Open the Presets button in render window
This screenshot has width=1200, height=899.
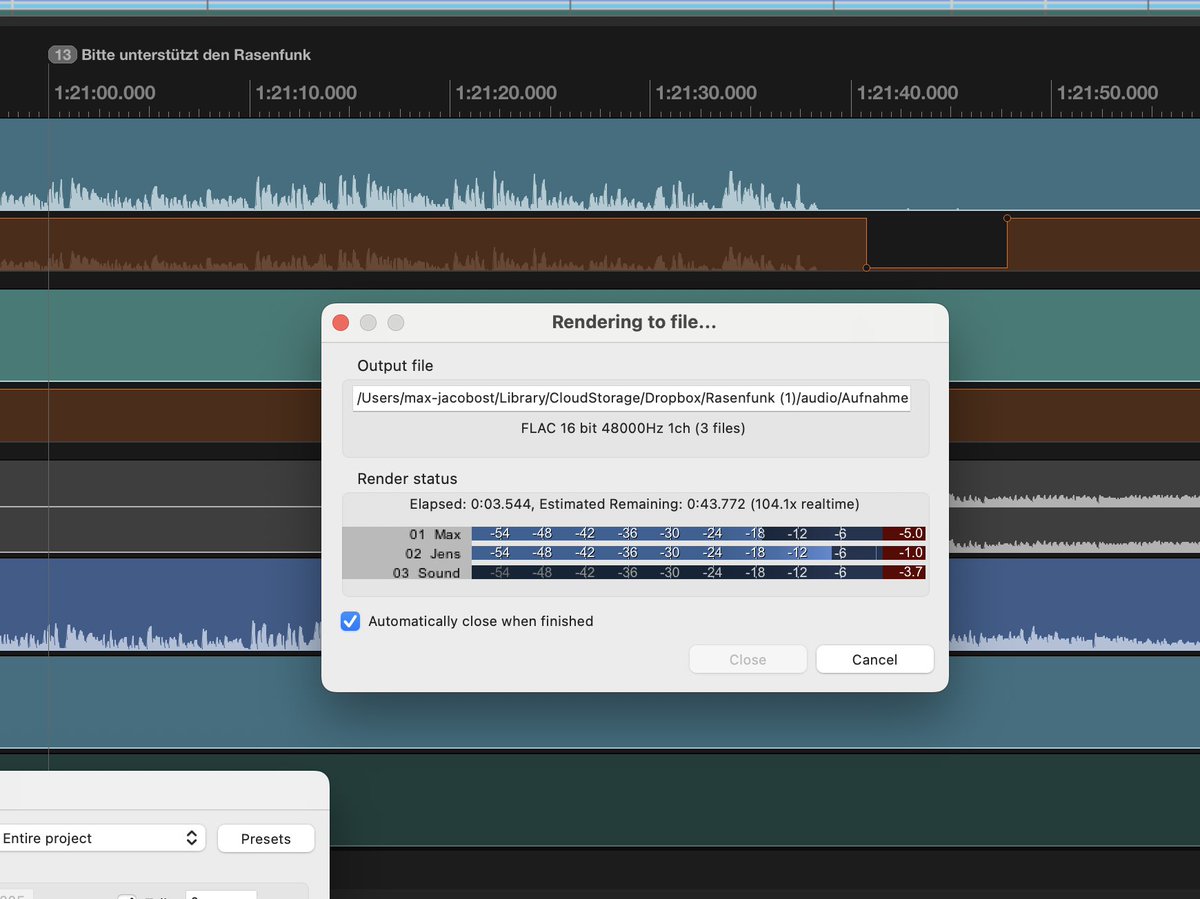(266, 838)
